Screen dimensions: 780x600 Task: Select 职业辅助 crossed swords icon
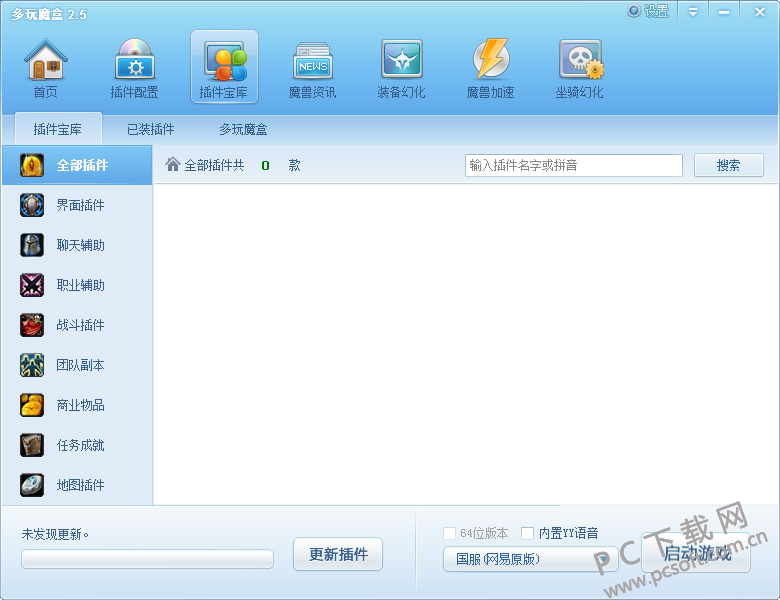tap(32, 285)
